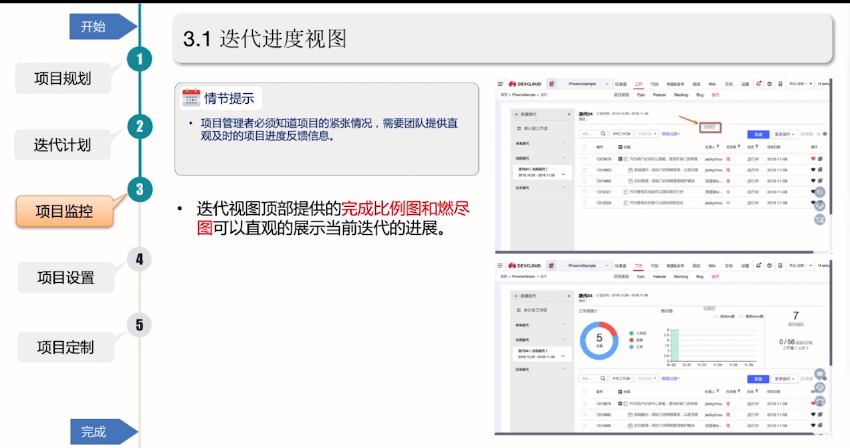This screenshot has width=850, height=448.
Task: Open hamburger menu in lower DevCloud screenshot
Action: 500,266
